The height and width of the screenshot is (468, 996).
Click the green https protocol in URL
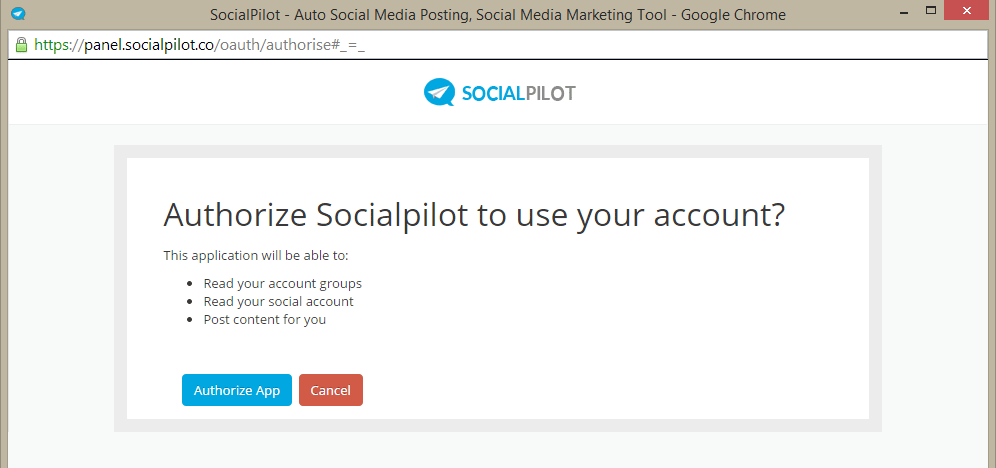pos(55,45)
